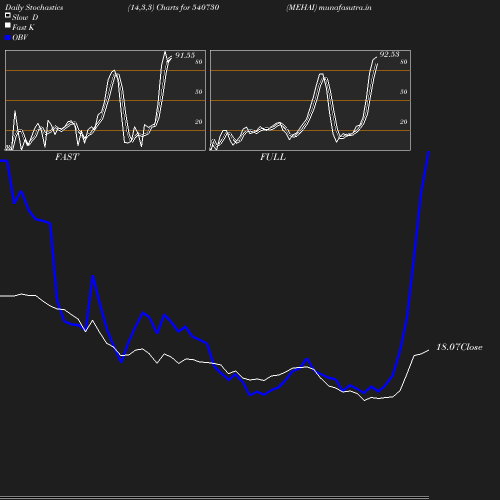Click the 50 axis label on FAST chart
Screen dimensions: 500x500
(199, 92)
